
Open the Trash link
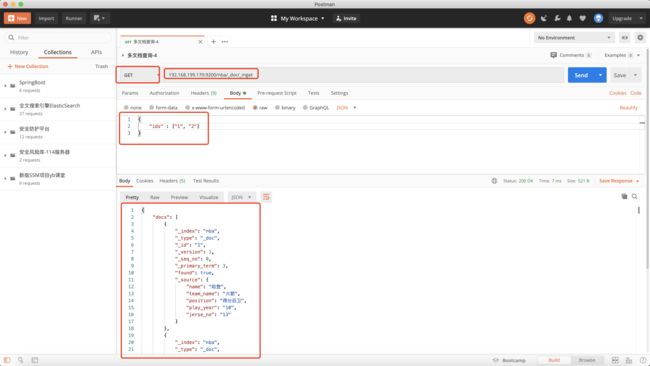point(102,66)
